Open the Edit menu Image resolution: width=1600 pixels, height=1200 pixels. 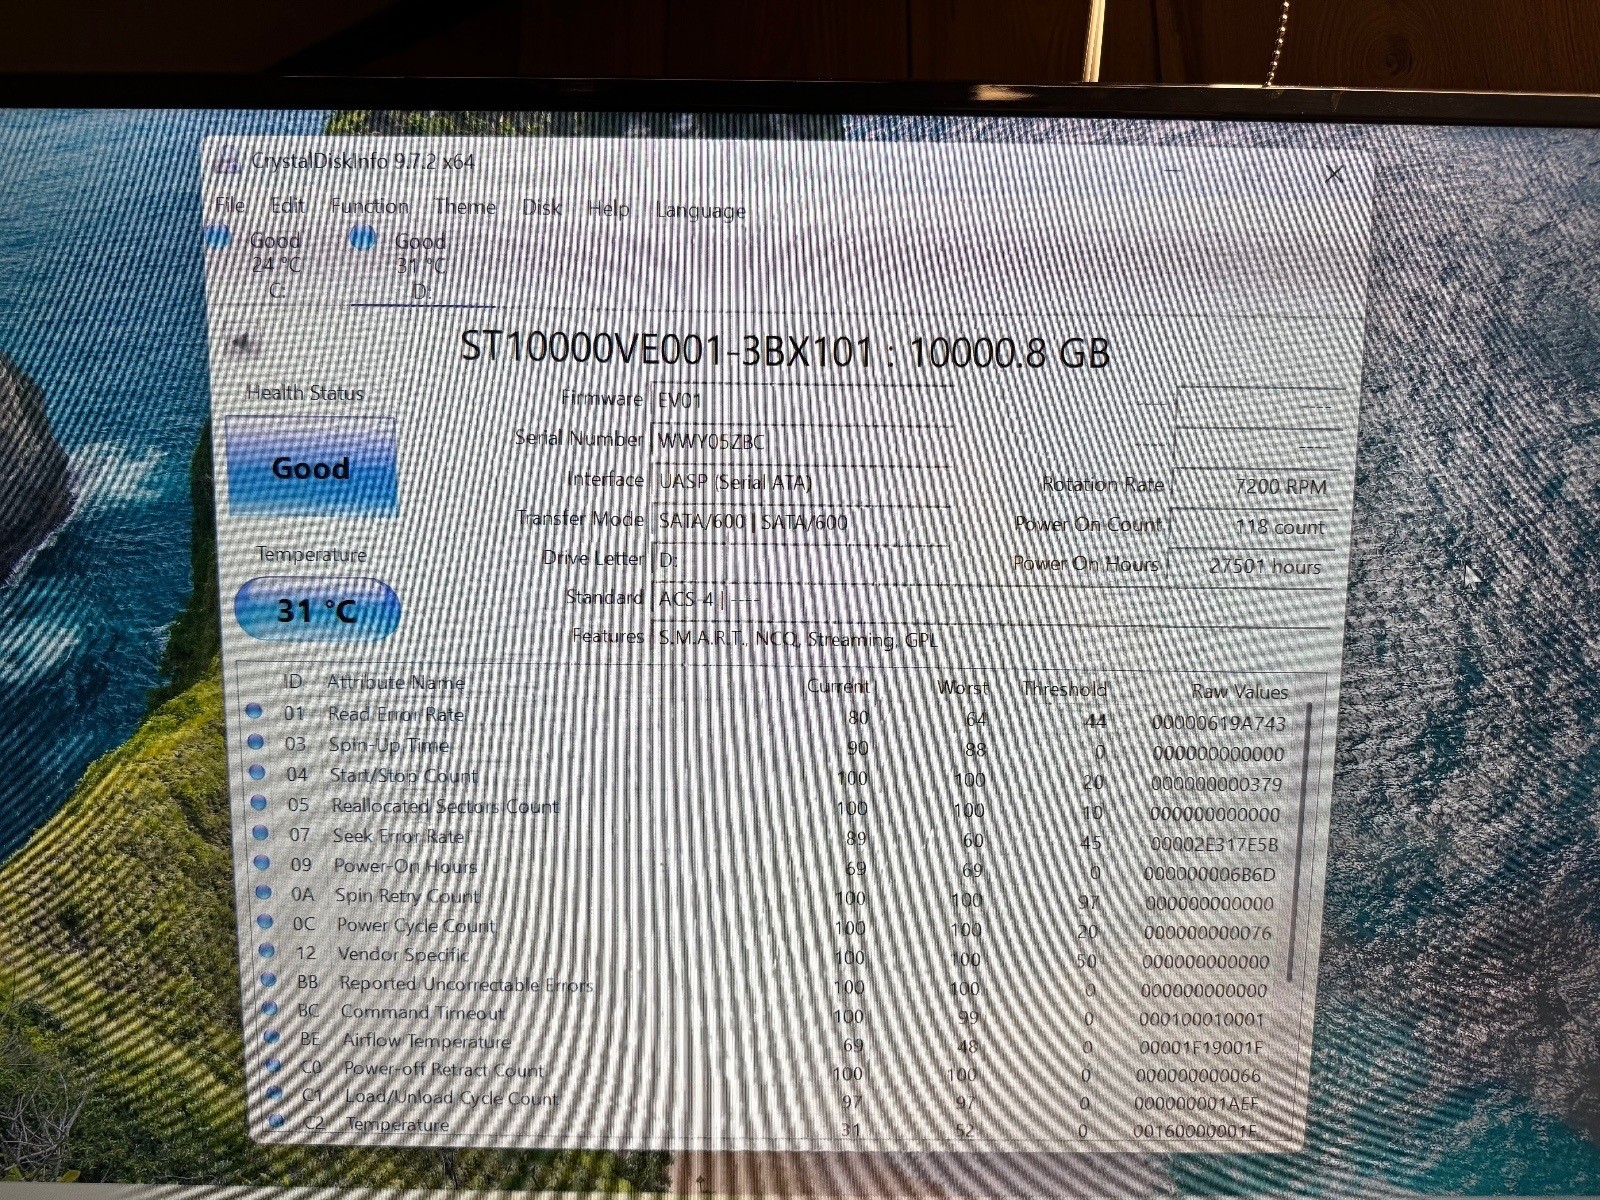[x=288, y=205]
